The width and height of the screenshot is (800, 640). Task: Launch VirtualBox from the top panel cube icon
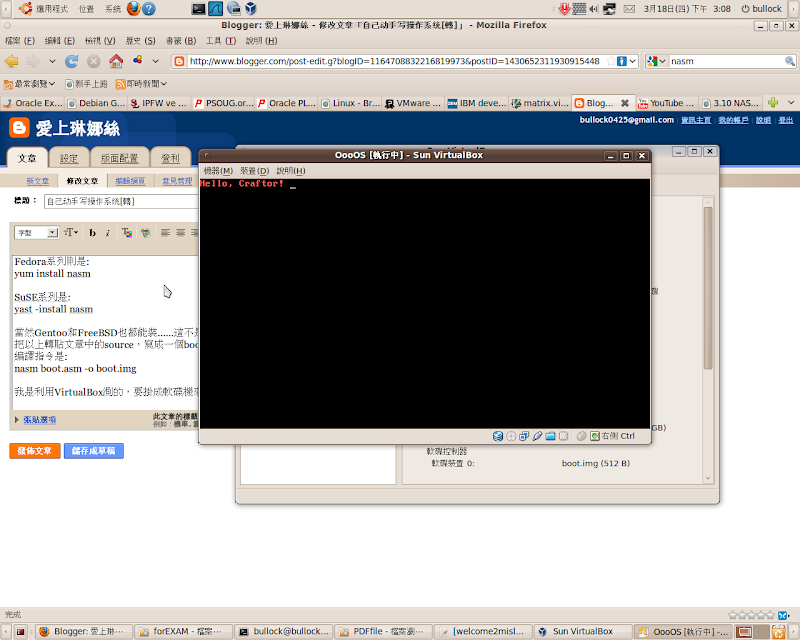click(251, 9)
